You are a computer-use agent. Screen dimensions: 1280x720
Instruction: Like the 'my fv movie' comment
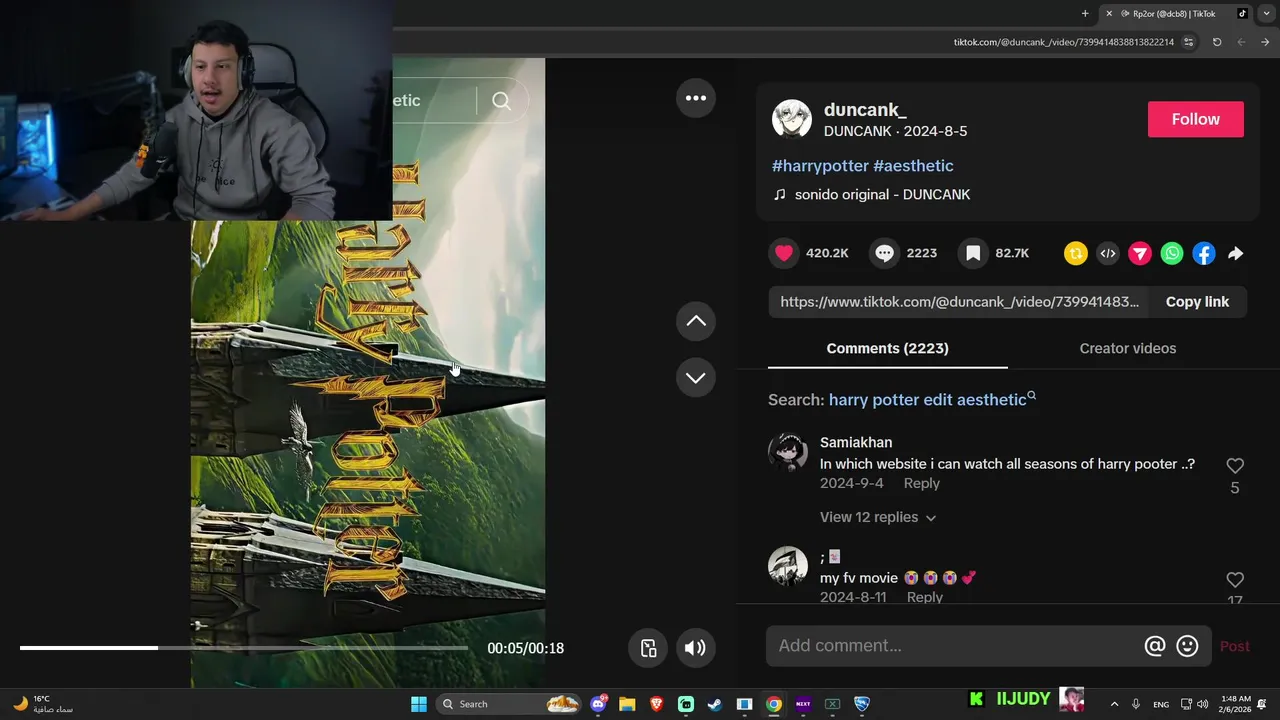tap(1235, 580)
